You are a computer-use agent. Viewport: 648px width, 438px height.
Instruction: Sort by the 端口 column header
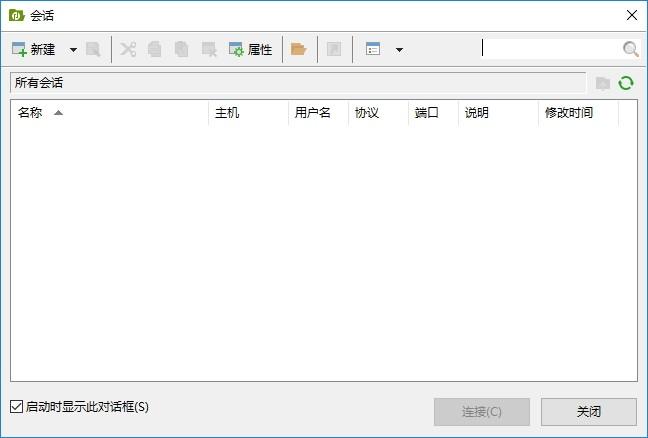tap(433, 112)
